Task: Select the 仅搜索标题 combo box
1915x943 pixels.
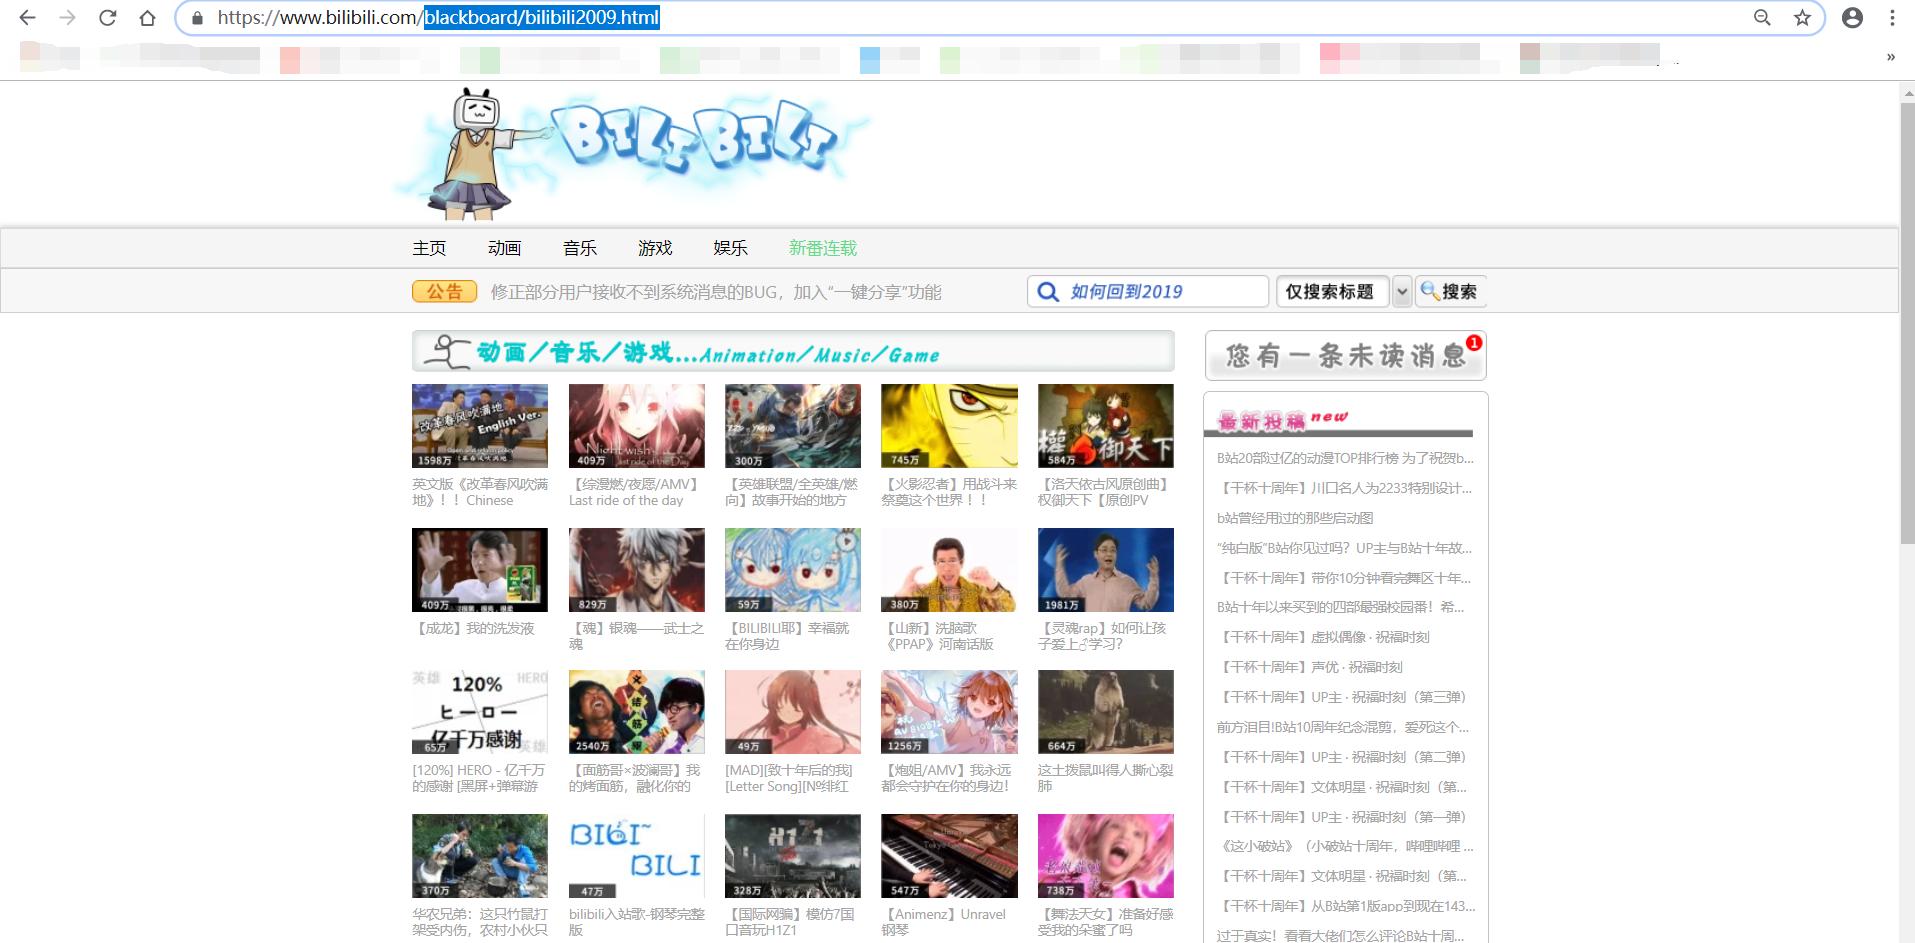Action: click(1332, 291)
